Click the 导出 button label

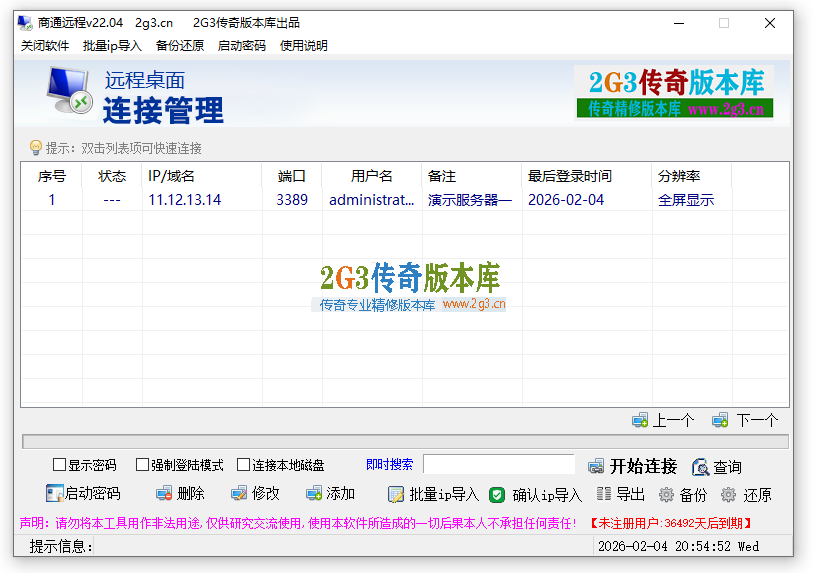(630, 494)
